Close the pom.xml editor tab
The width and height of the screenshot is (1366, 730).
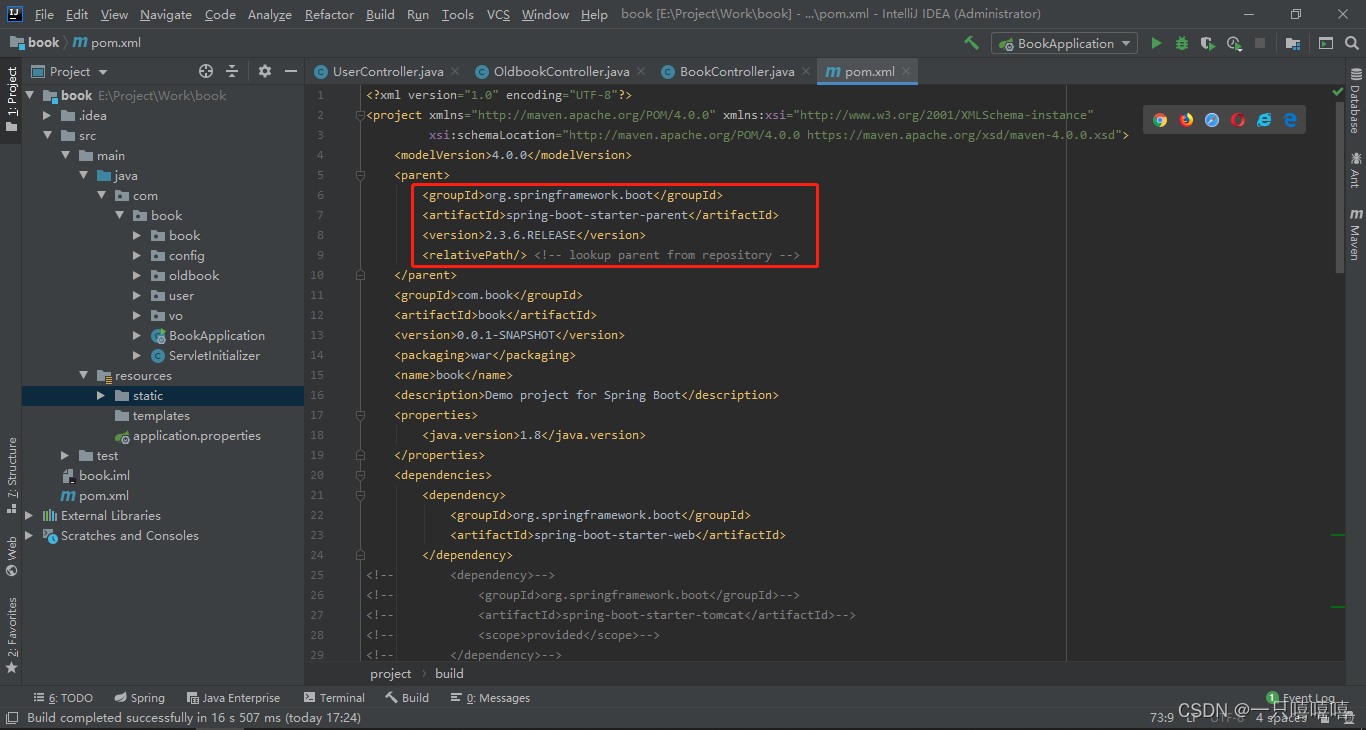click(x=906, y=71)
